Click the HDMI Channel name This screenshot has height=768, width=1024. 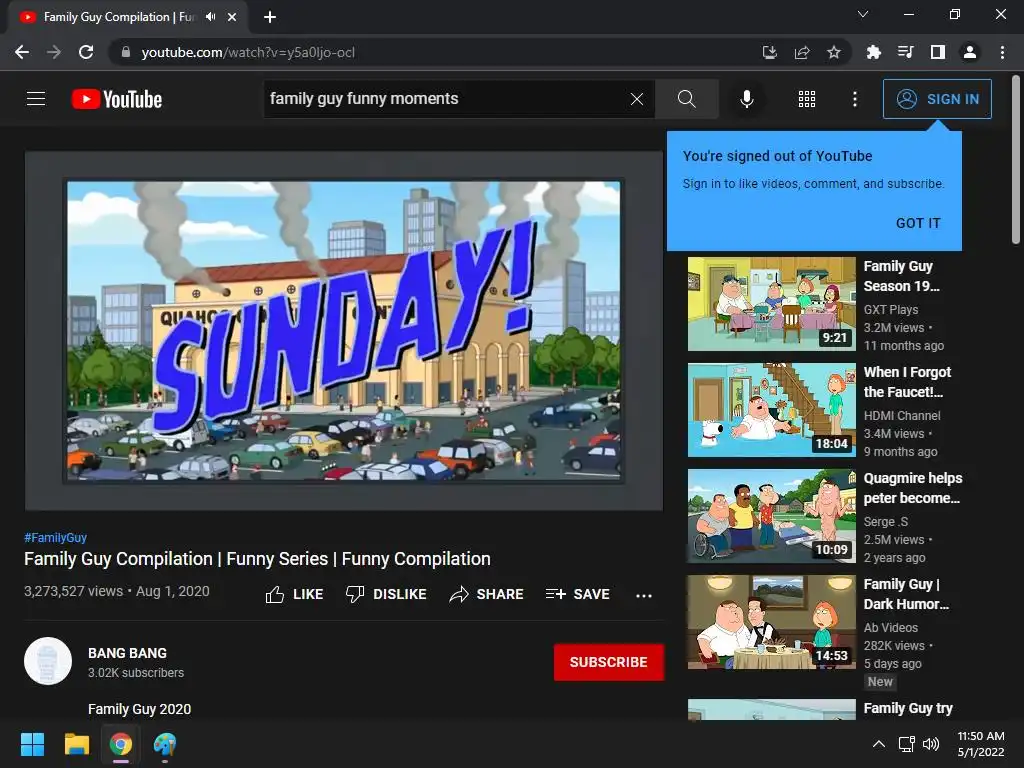coord(902,415)
